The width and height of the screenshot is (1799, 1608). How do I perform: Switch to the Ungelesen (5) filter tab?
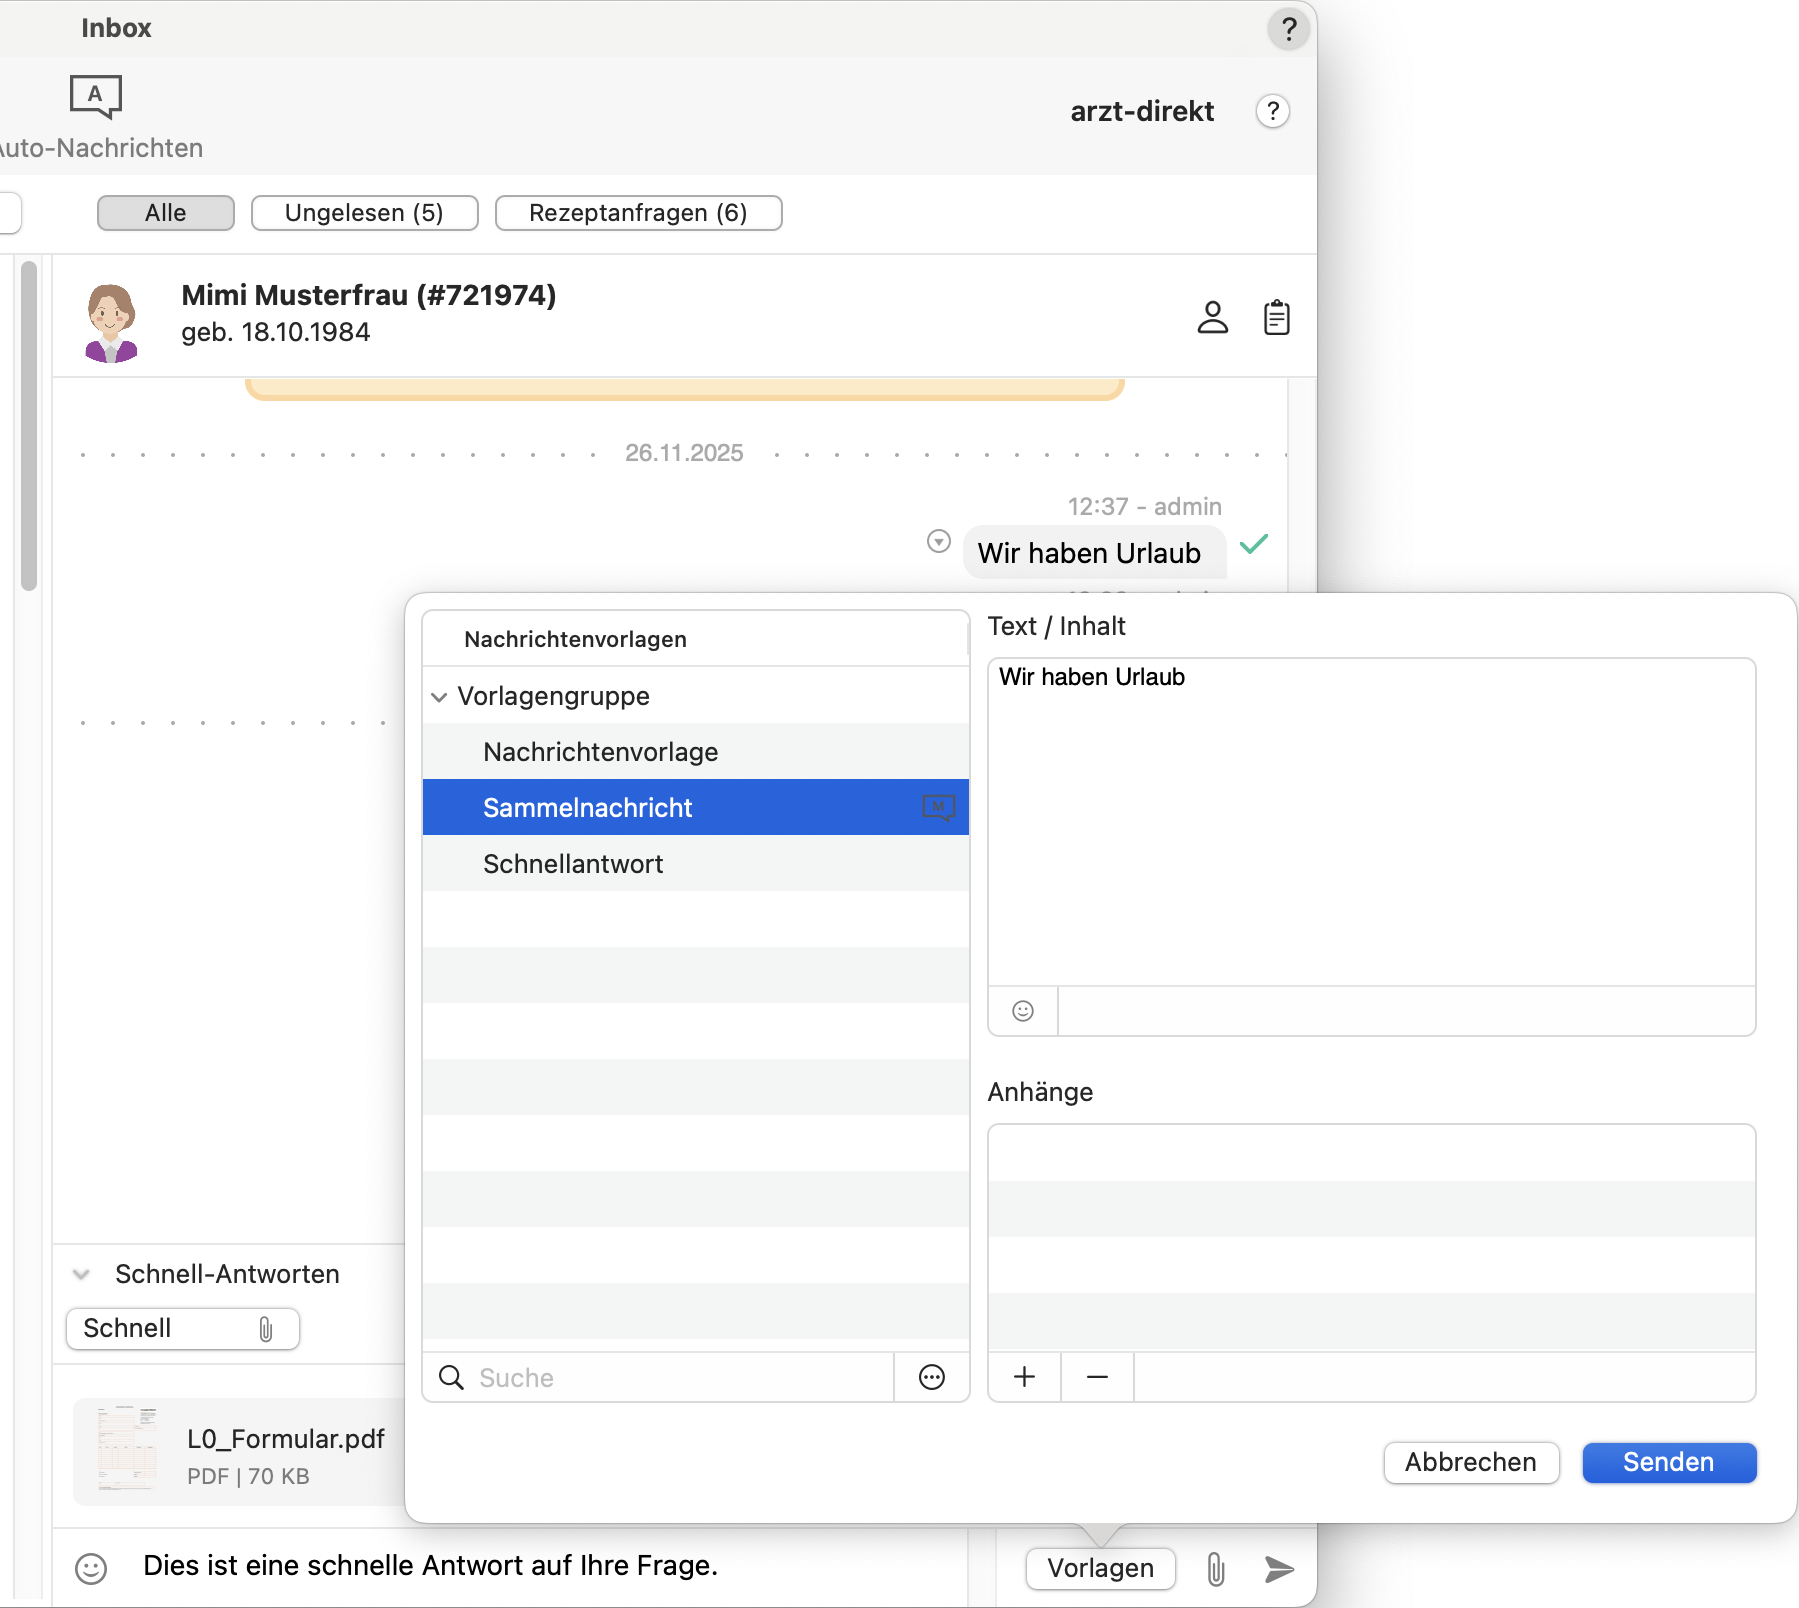coord(364,212)
